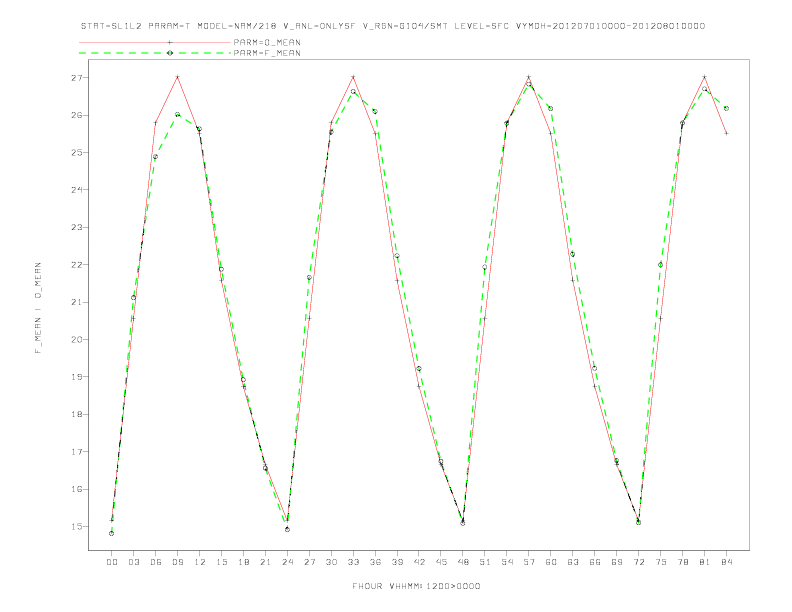
Task: Click x-axis forecast hour label 03
Action: [x=133, y=562]
